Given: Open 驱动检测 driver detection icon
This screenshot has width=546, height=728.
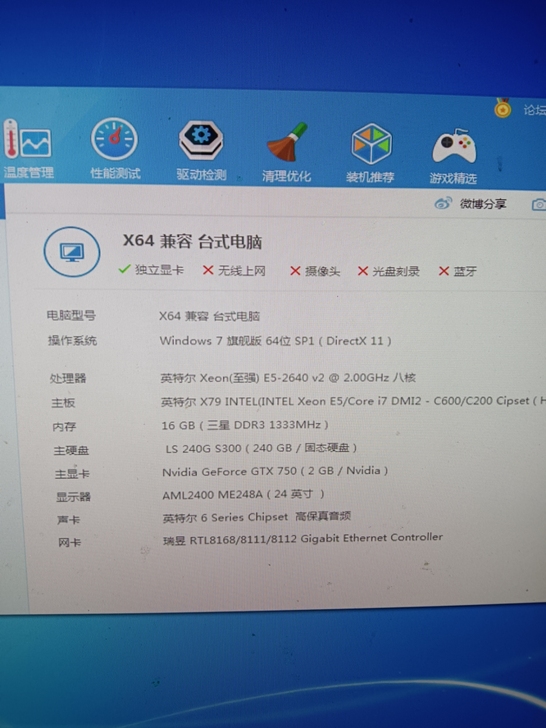Looking at the screenshot, I should [x=201, y=151].
